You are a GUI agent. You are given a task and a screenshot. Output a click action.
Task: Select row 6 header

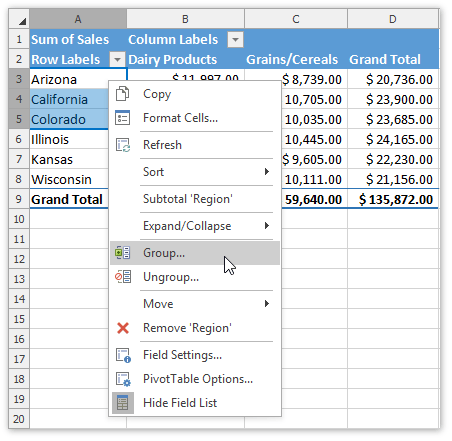tap(19, 139)
